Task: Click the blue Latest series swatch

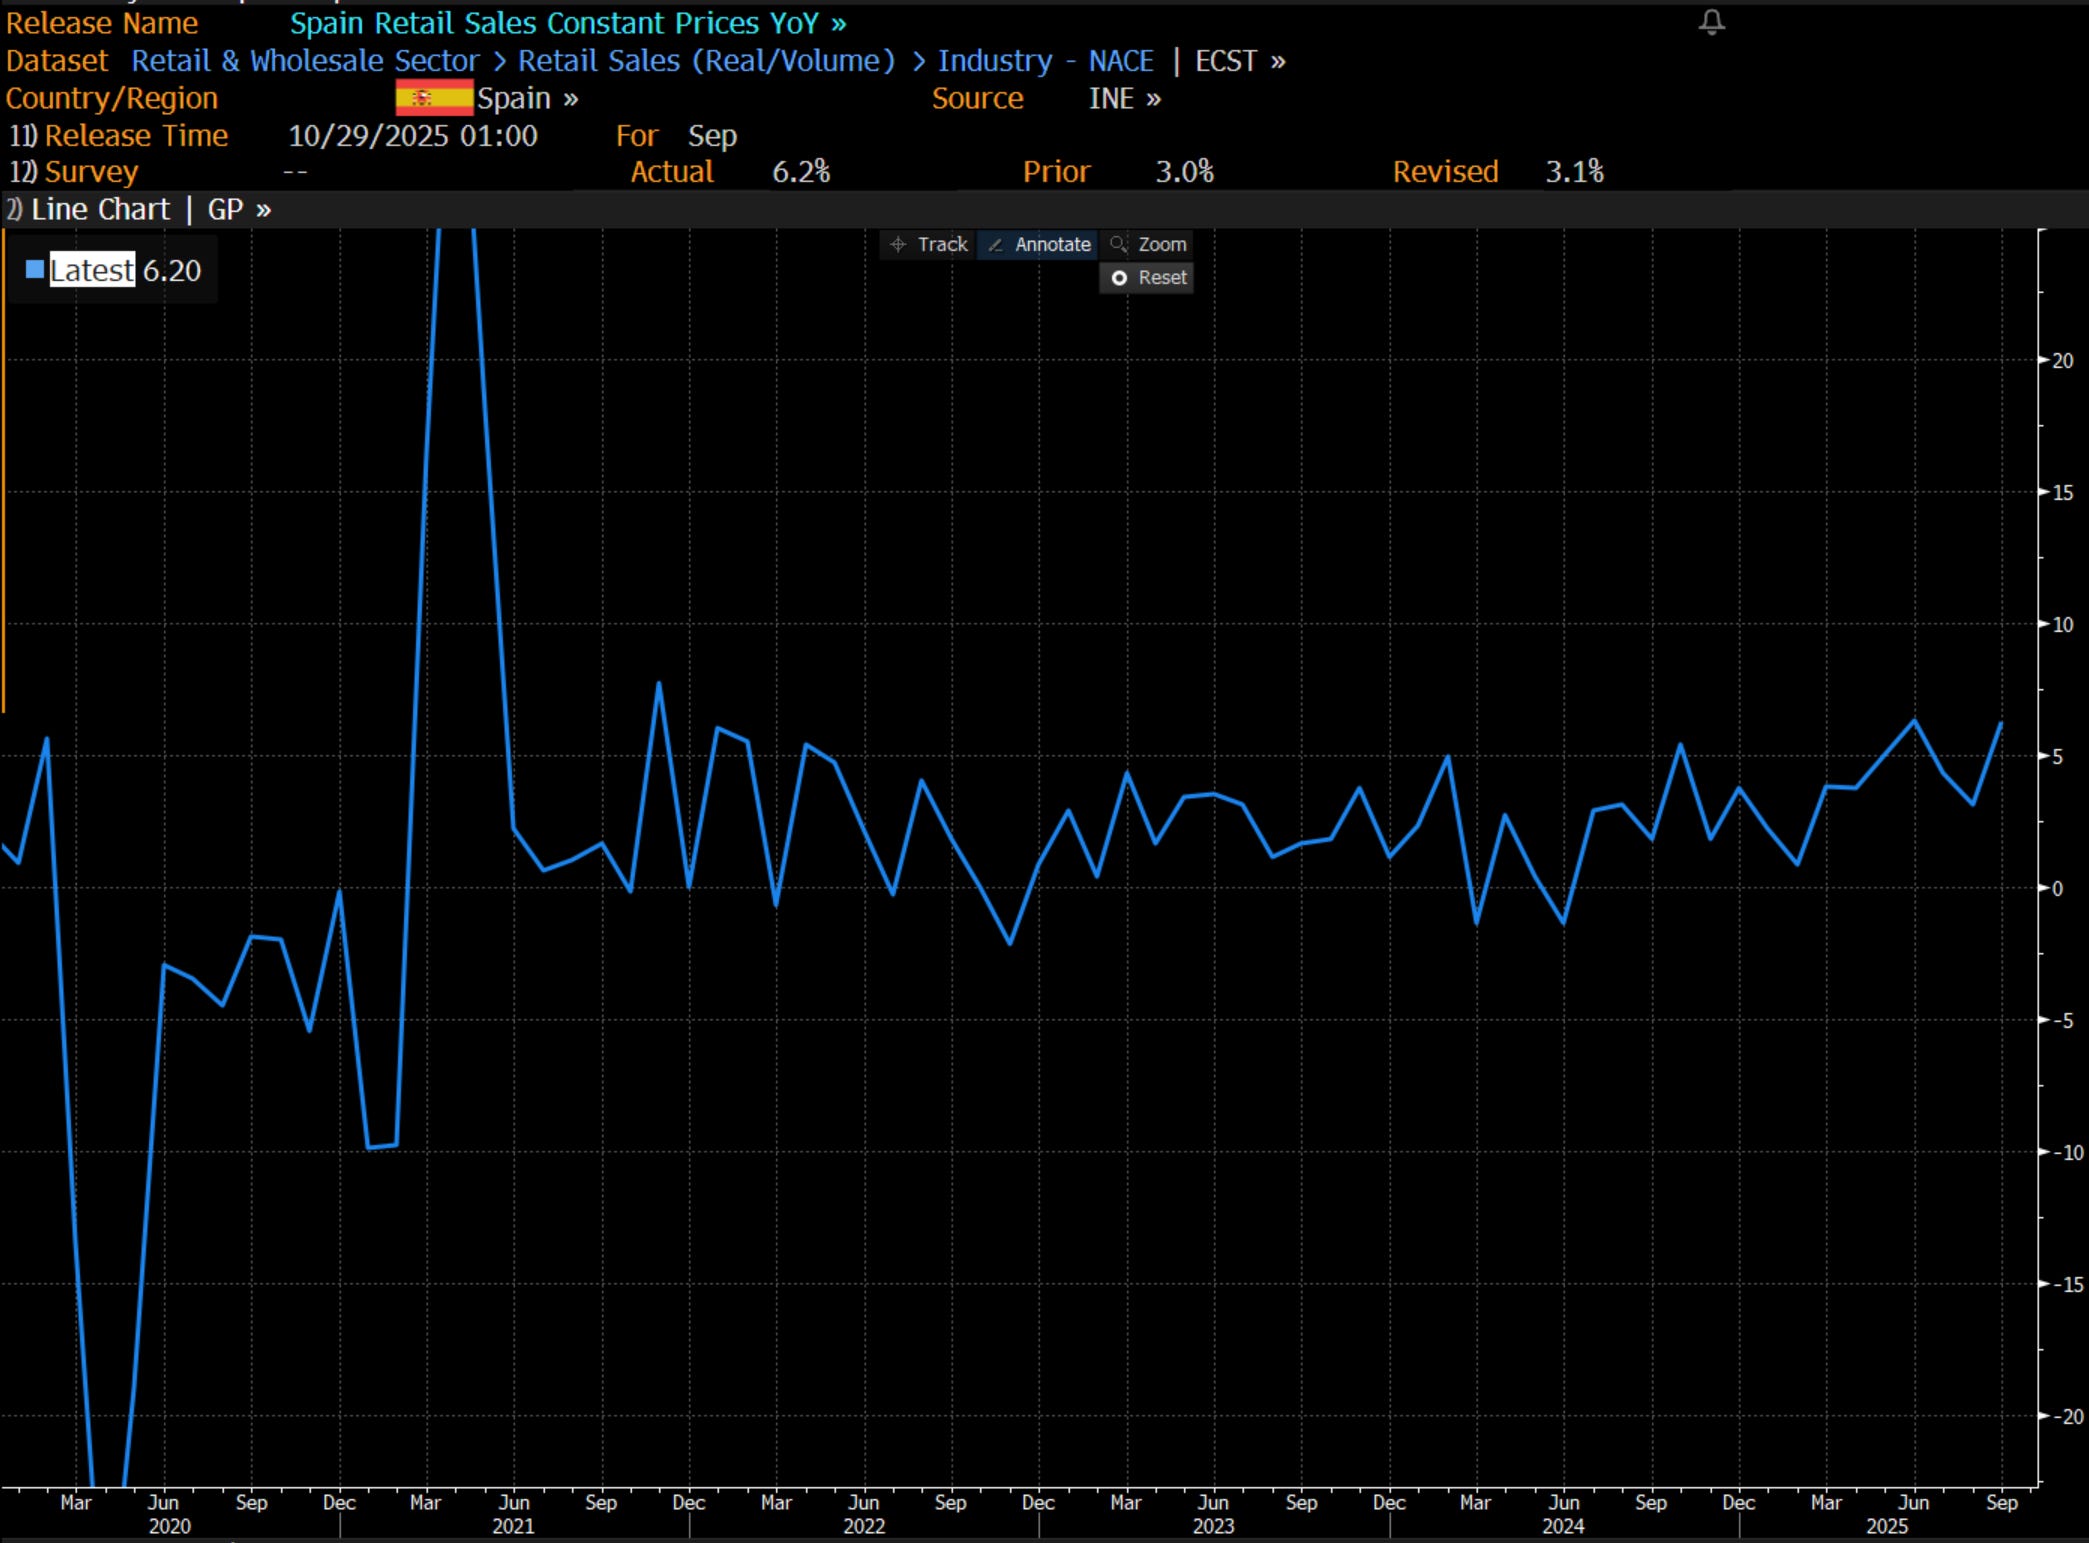Action: pyautogui.click(x=35, y=270)
